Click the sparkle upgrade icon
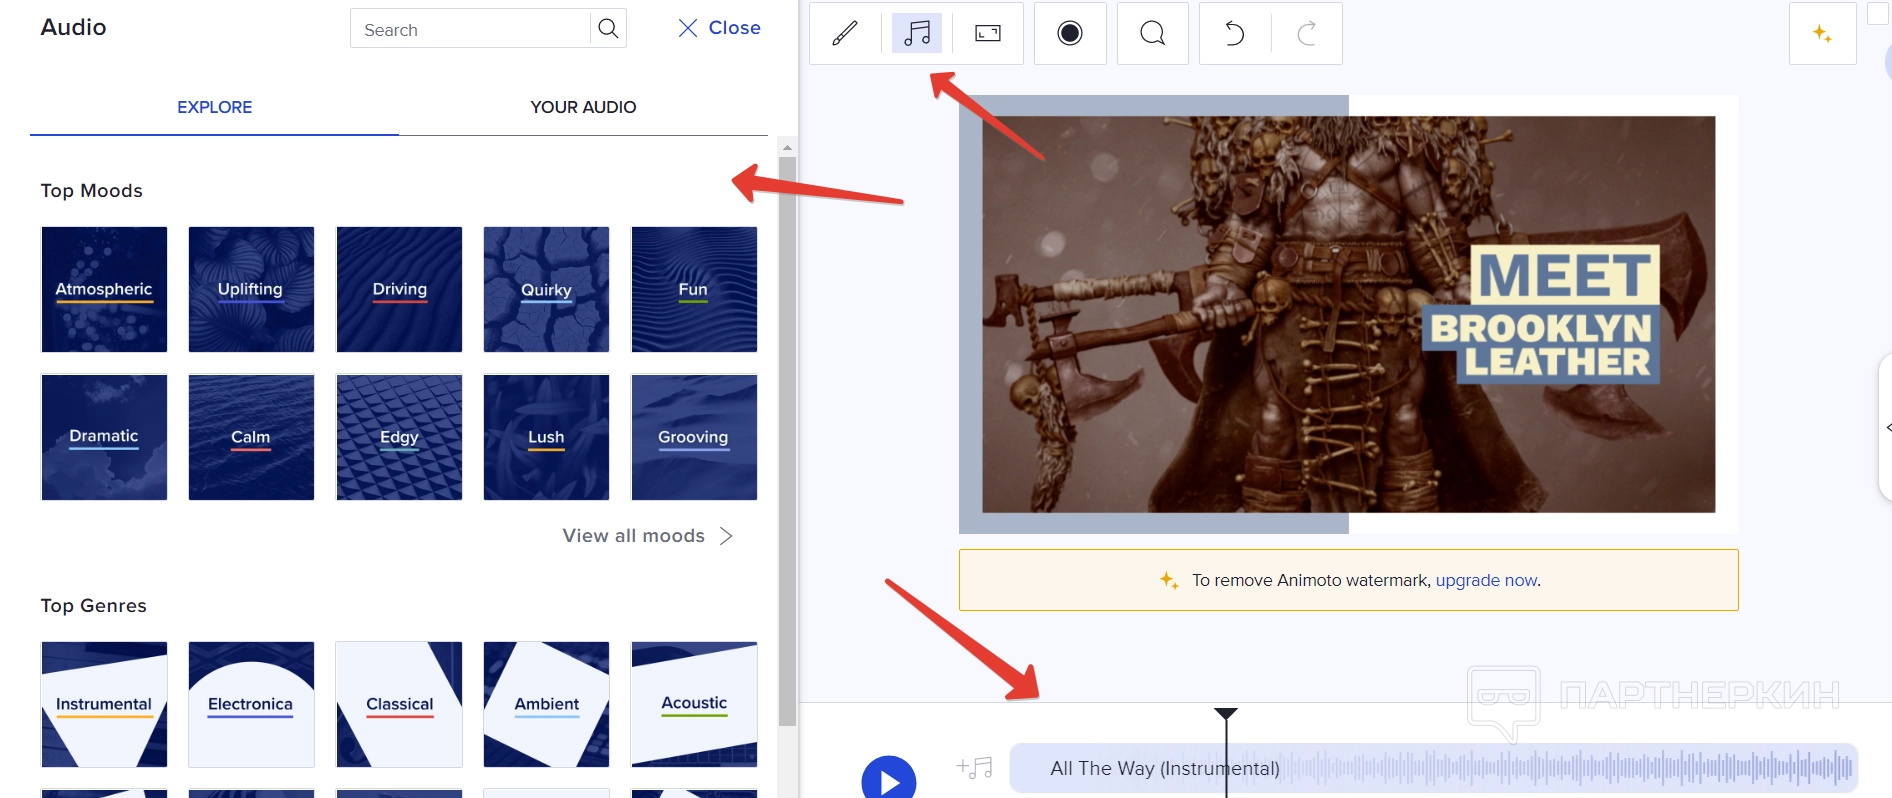 click(x=1822, y=33)
